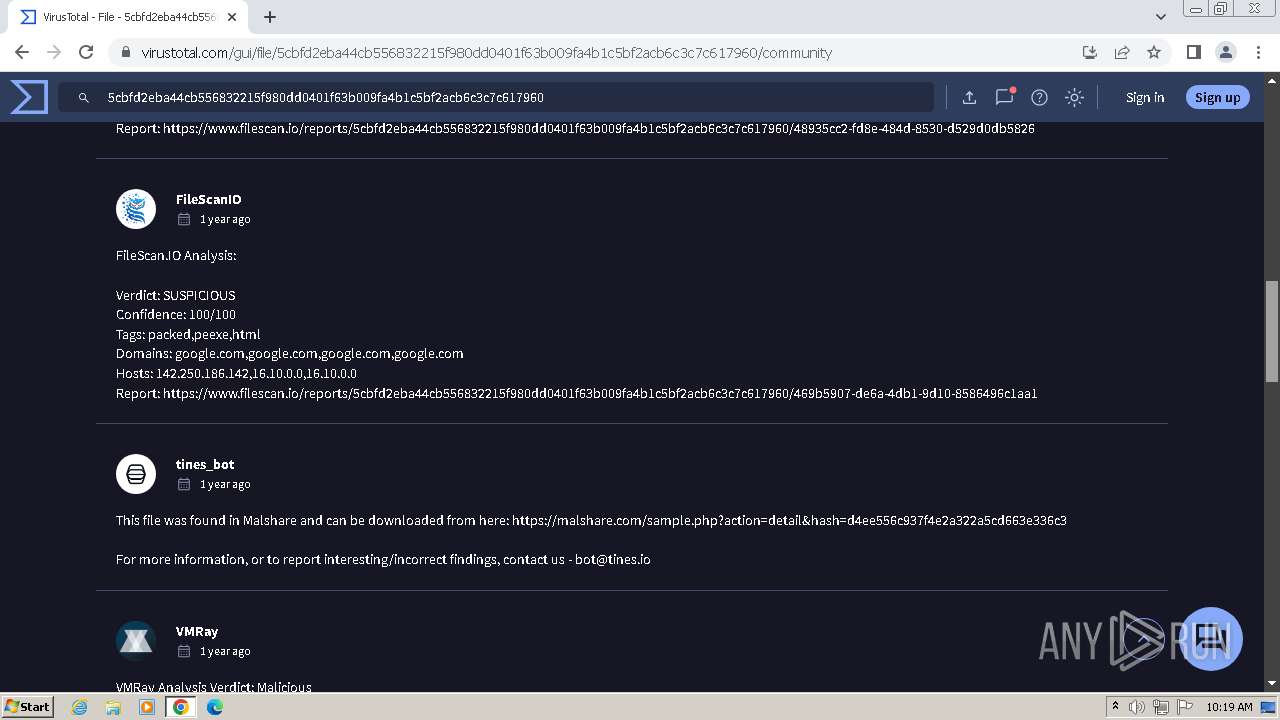Viewport: 1280px width, 720px height.
Task: Click the Sign in link
Action: pos(1145,97)
